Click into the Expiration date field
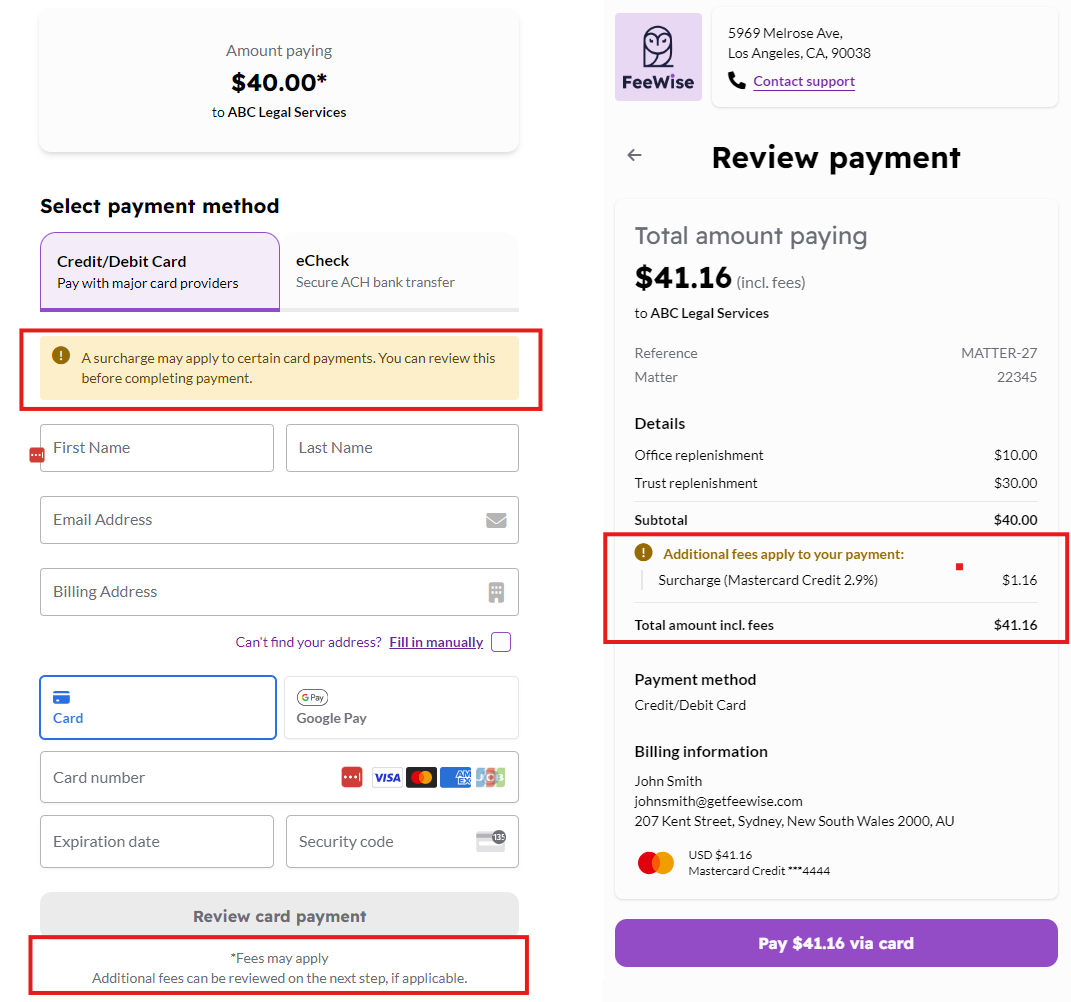Screen dimensions: 1071x1002 [x=157, y=841]
